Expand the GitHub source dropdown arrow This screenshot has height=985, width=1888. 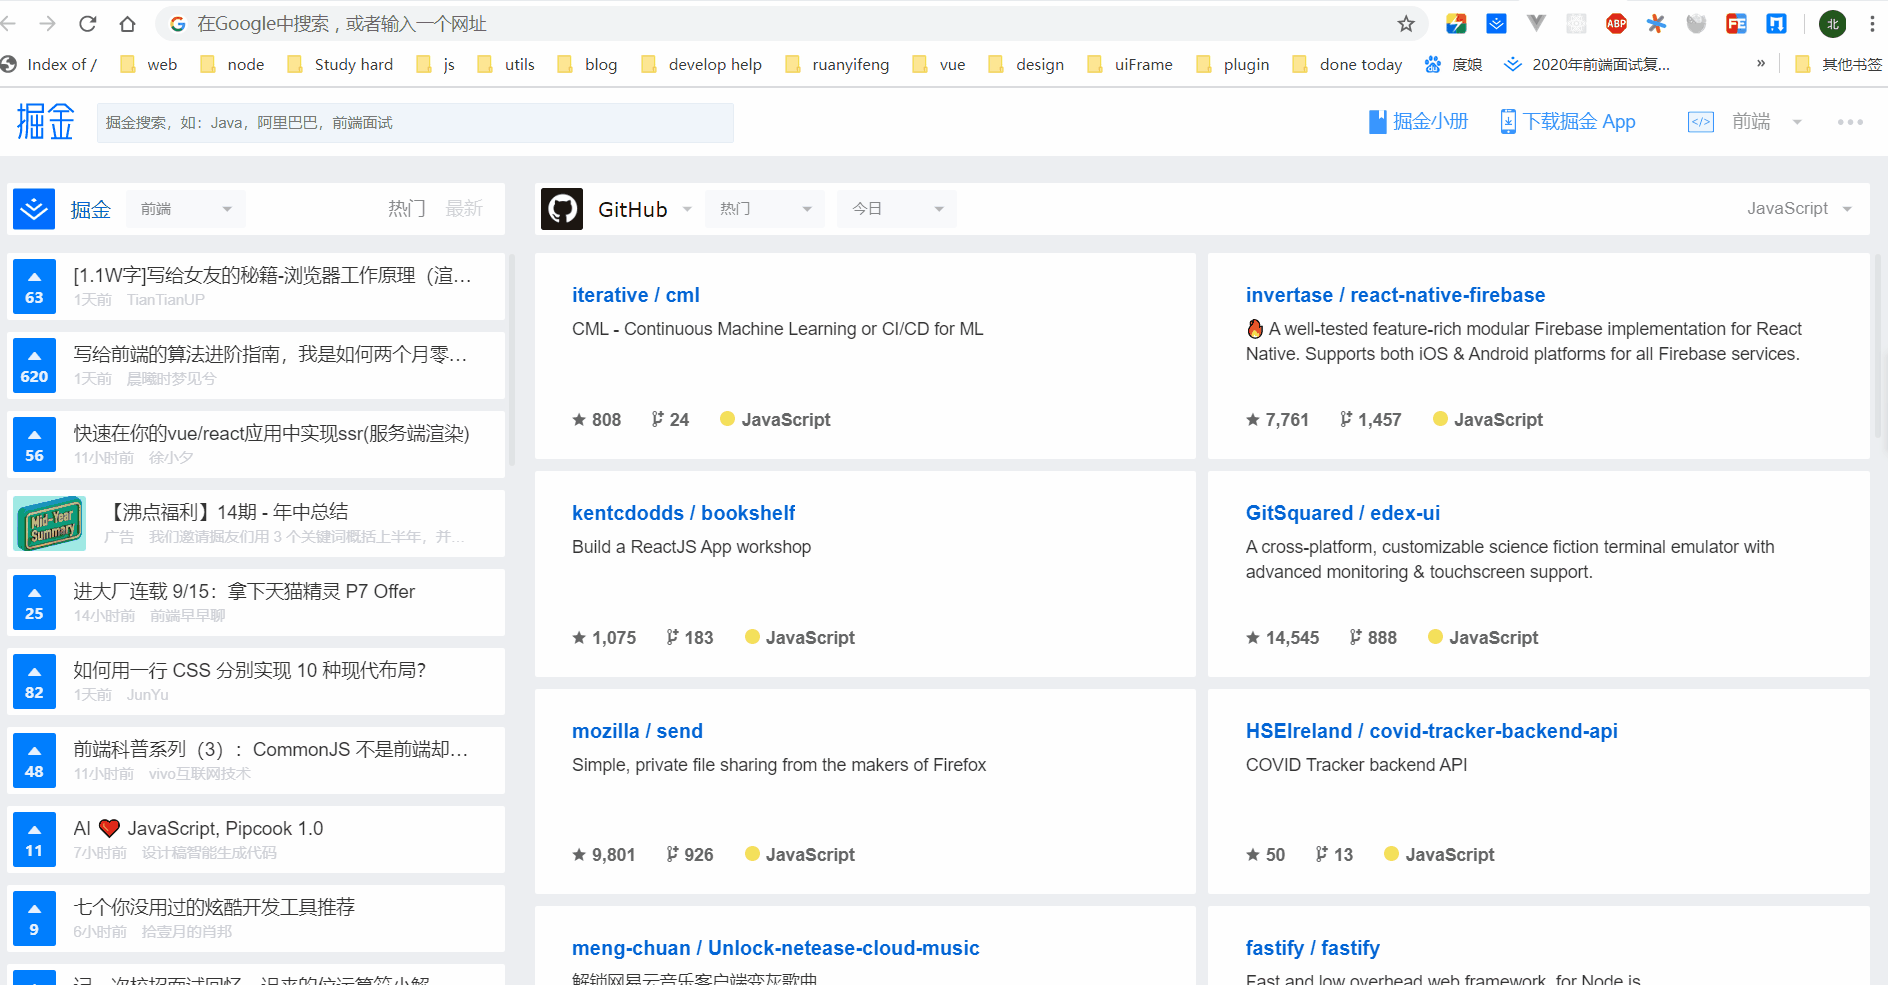tap(687, 209)
